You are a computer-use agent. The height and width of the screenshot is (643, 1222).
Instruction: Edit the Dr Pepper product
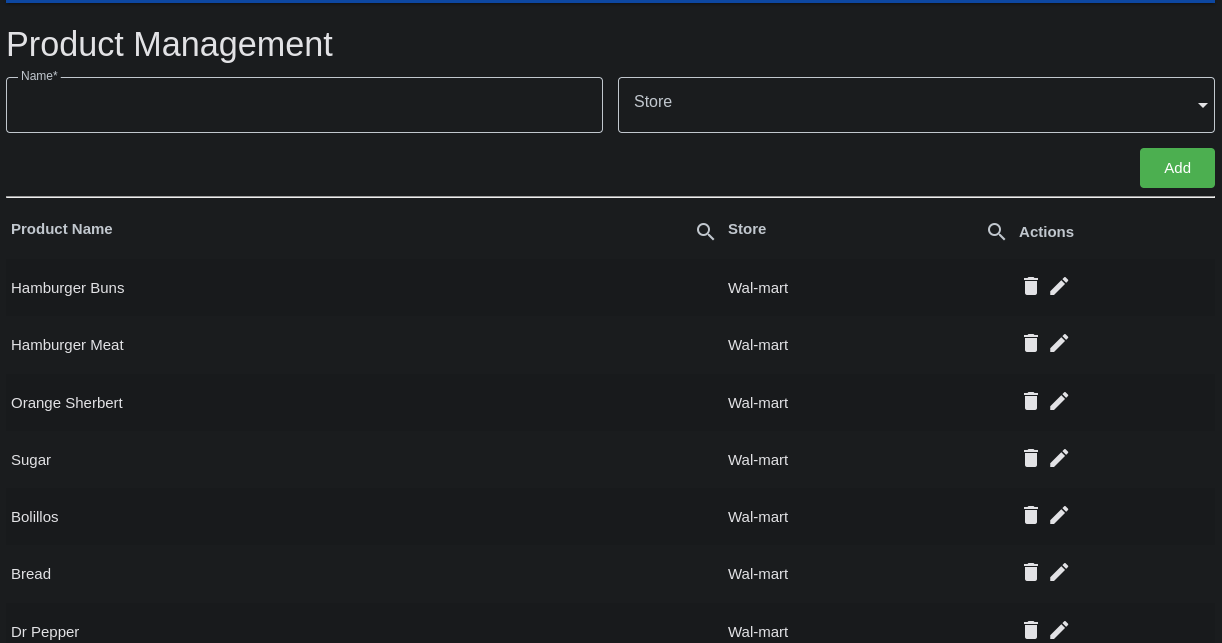tap(1059, 630)
